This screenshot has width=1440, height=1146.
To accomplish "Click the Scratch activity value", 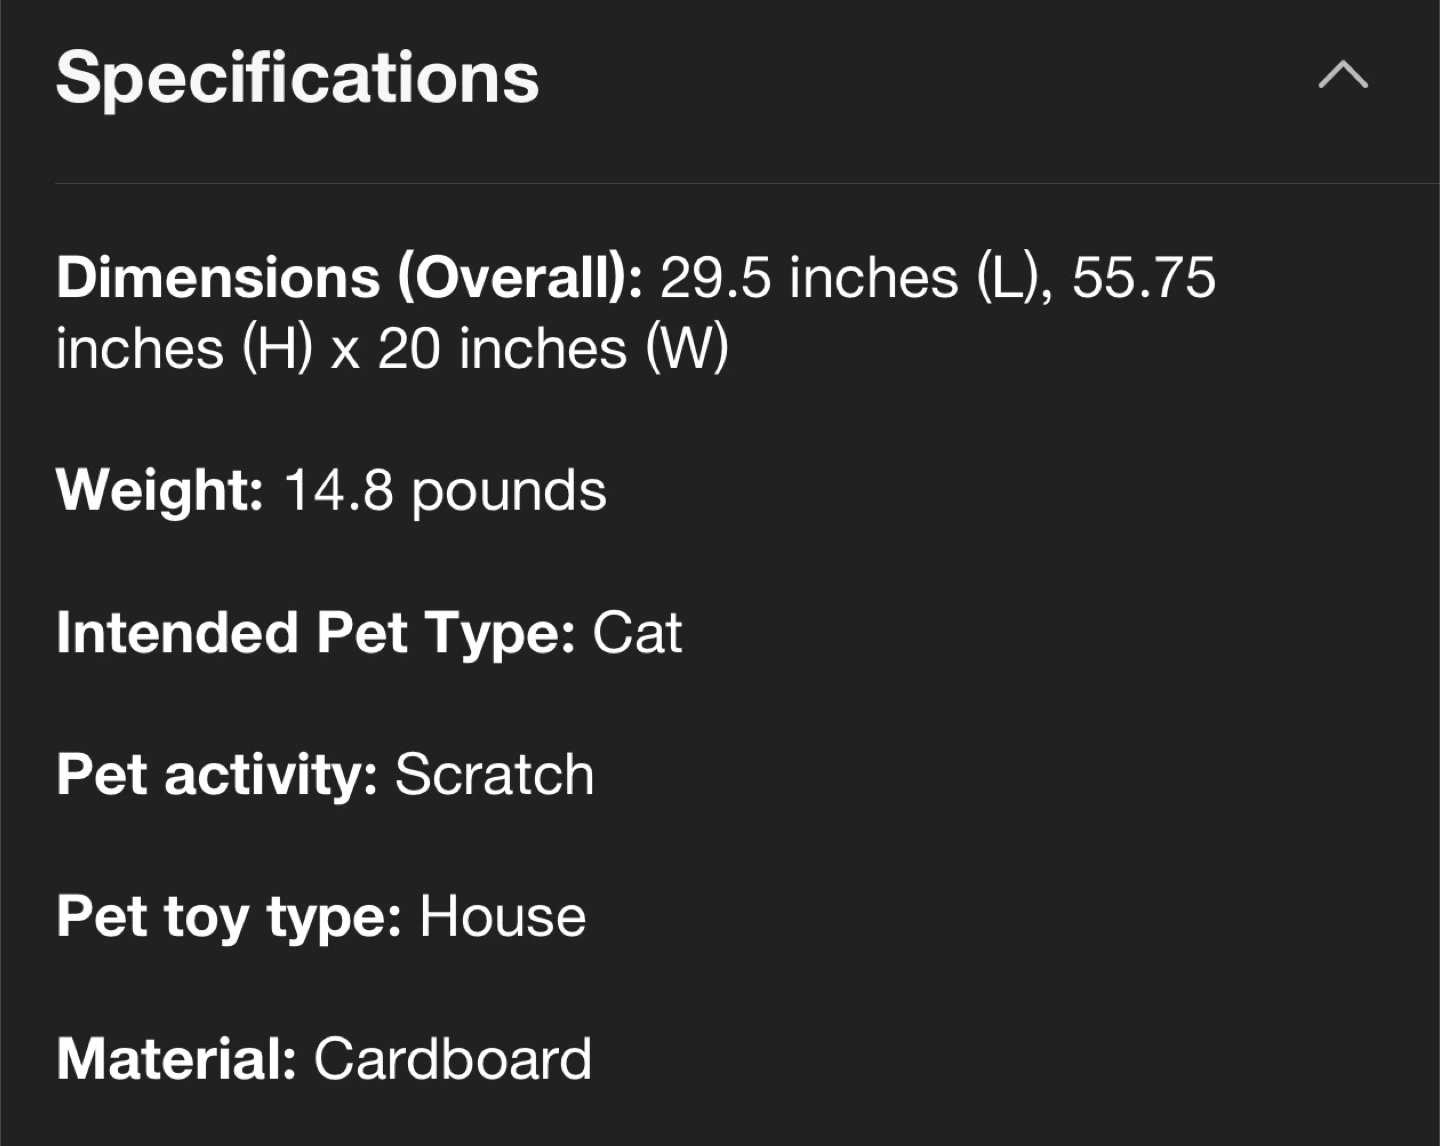I will [x=494, y=775].
